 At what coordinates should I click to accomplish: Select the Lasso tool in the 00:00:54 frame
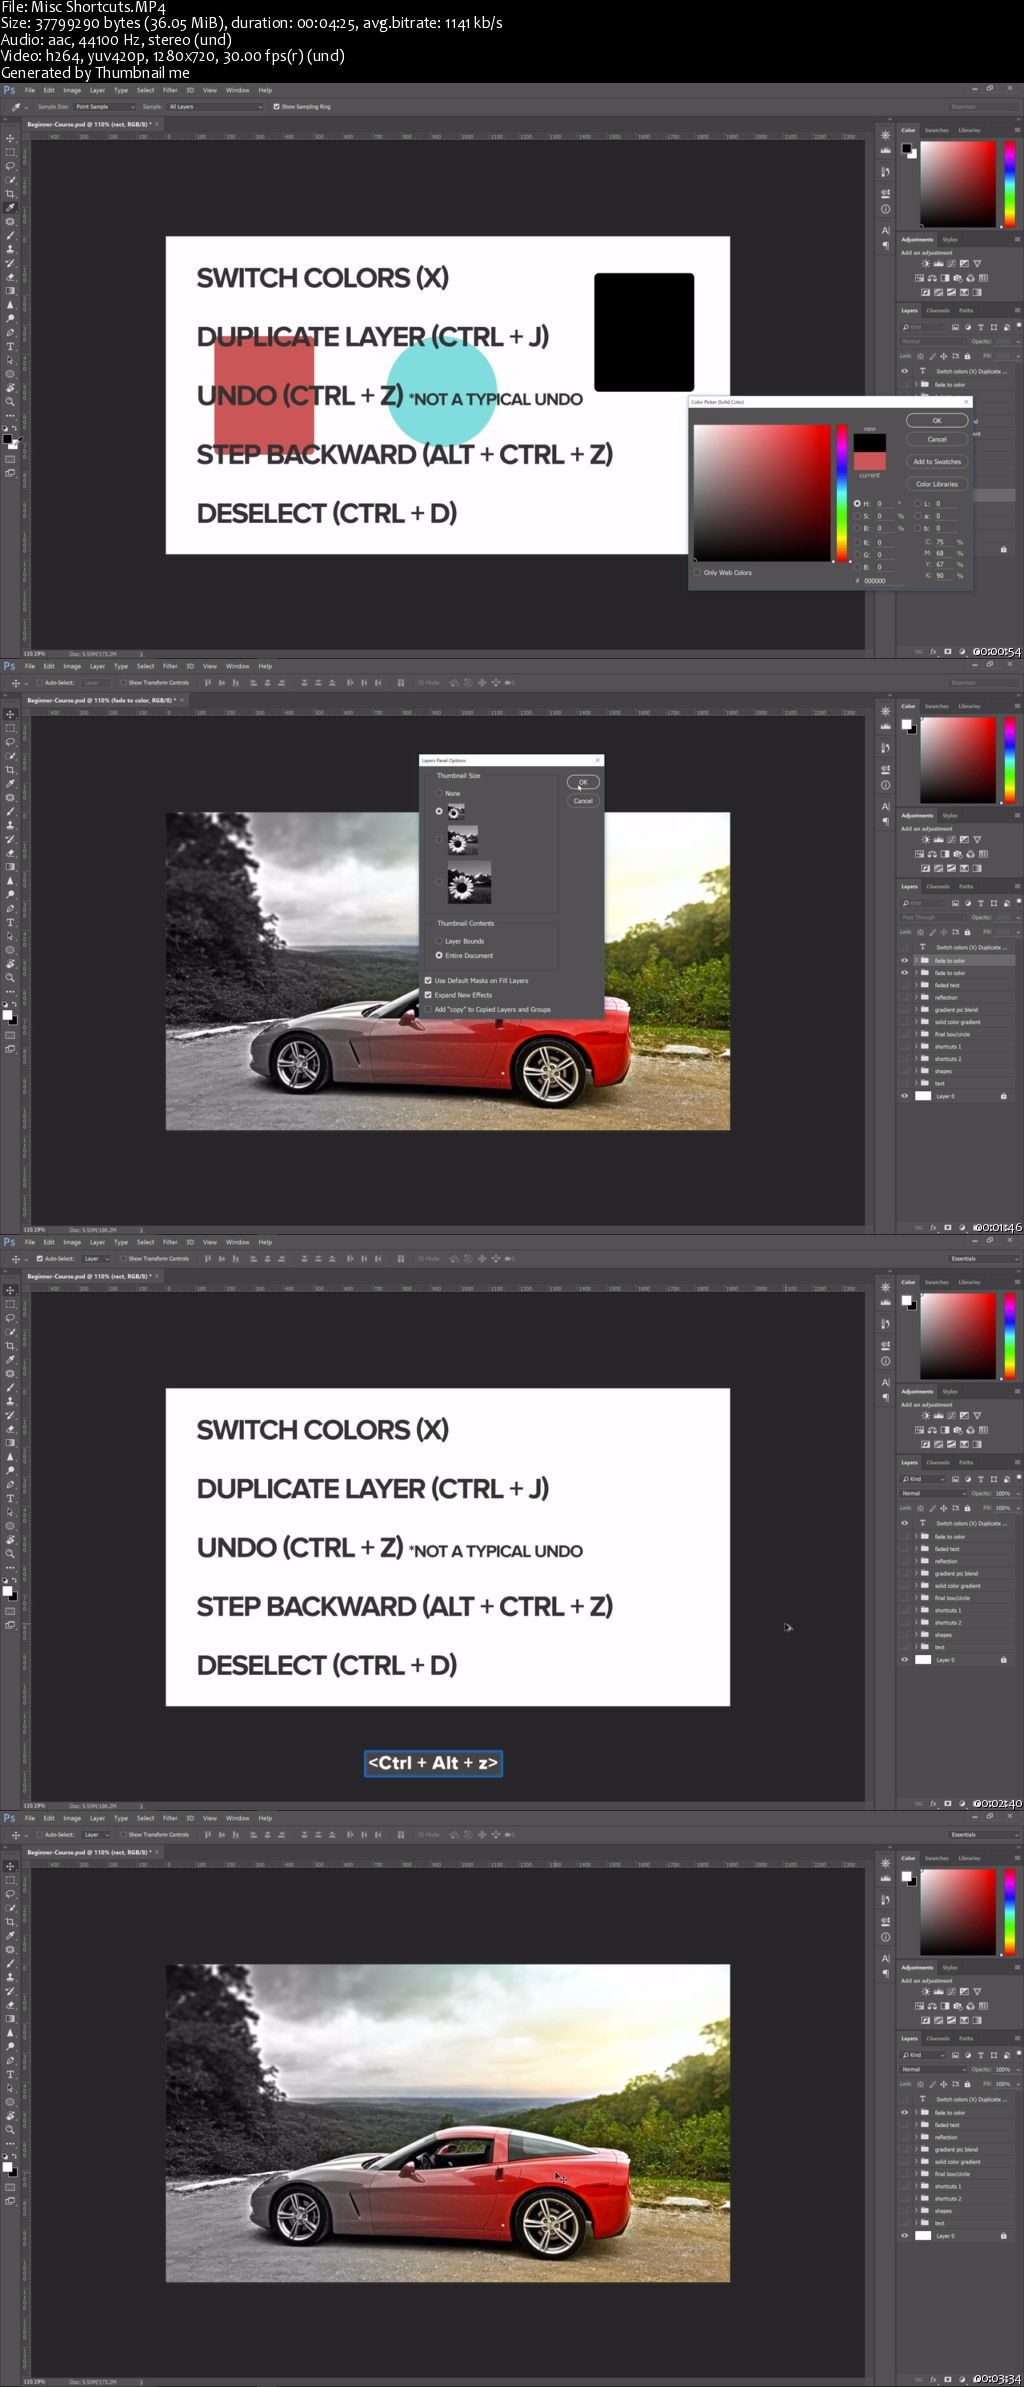pos(10,166)
